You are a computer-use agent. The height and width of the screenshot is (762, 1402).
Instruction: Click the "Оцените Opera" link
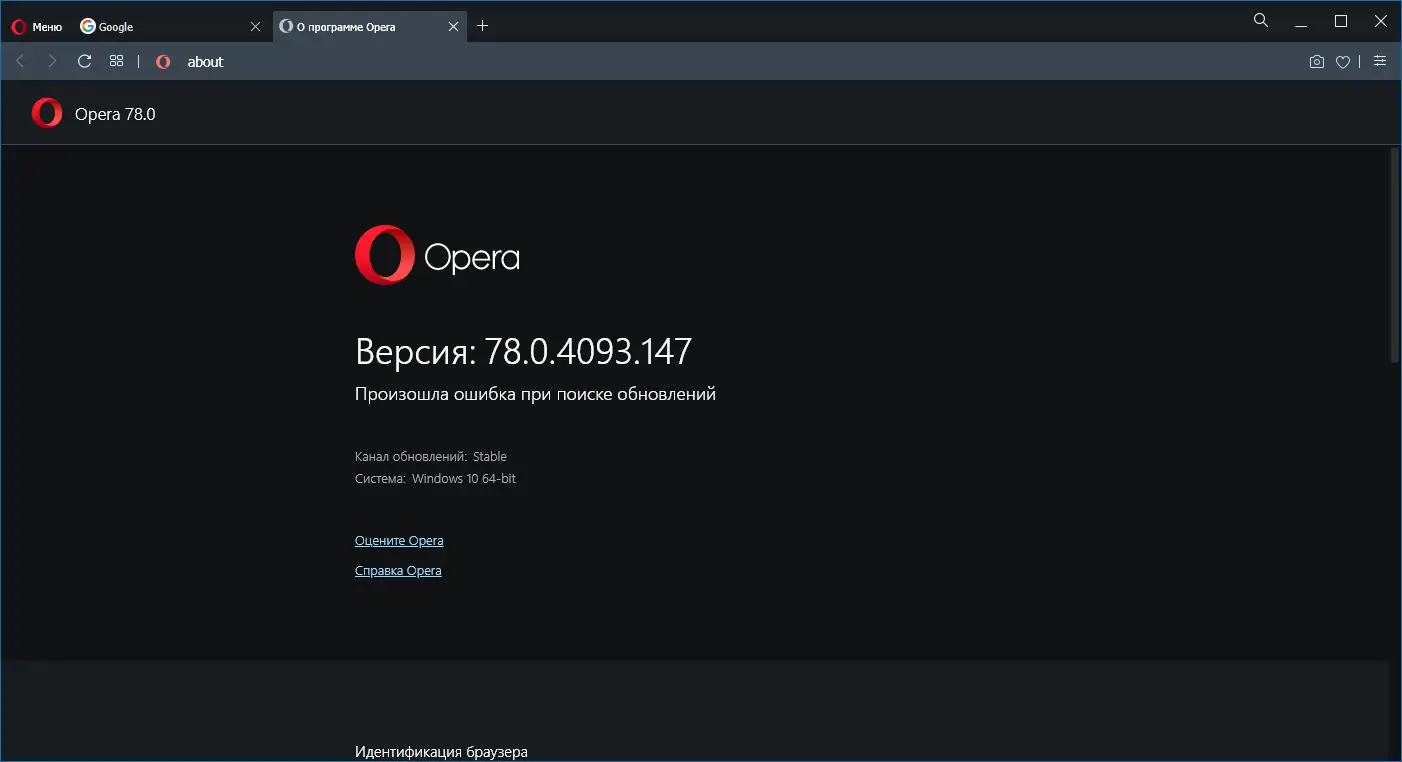pyautogui.click(x=399, y=540)
